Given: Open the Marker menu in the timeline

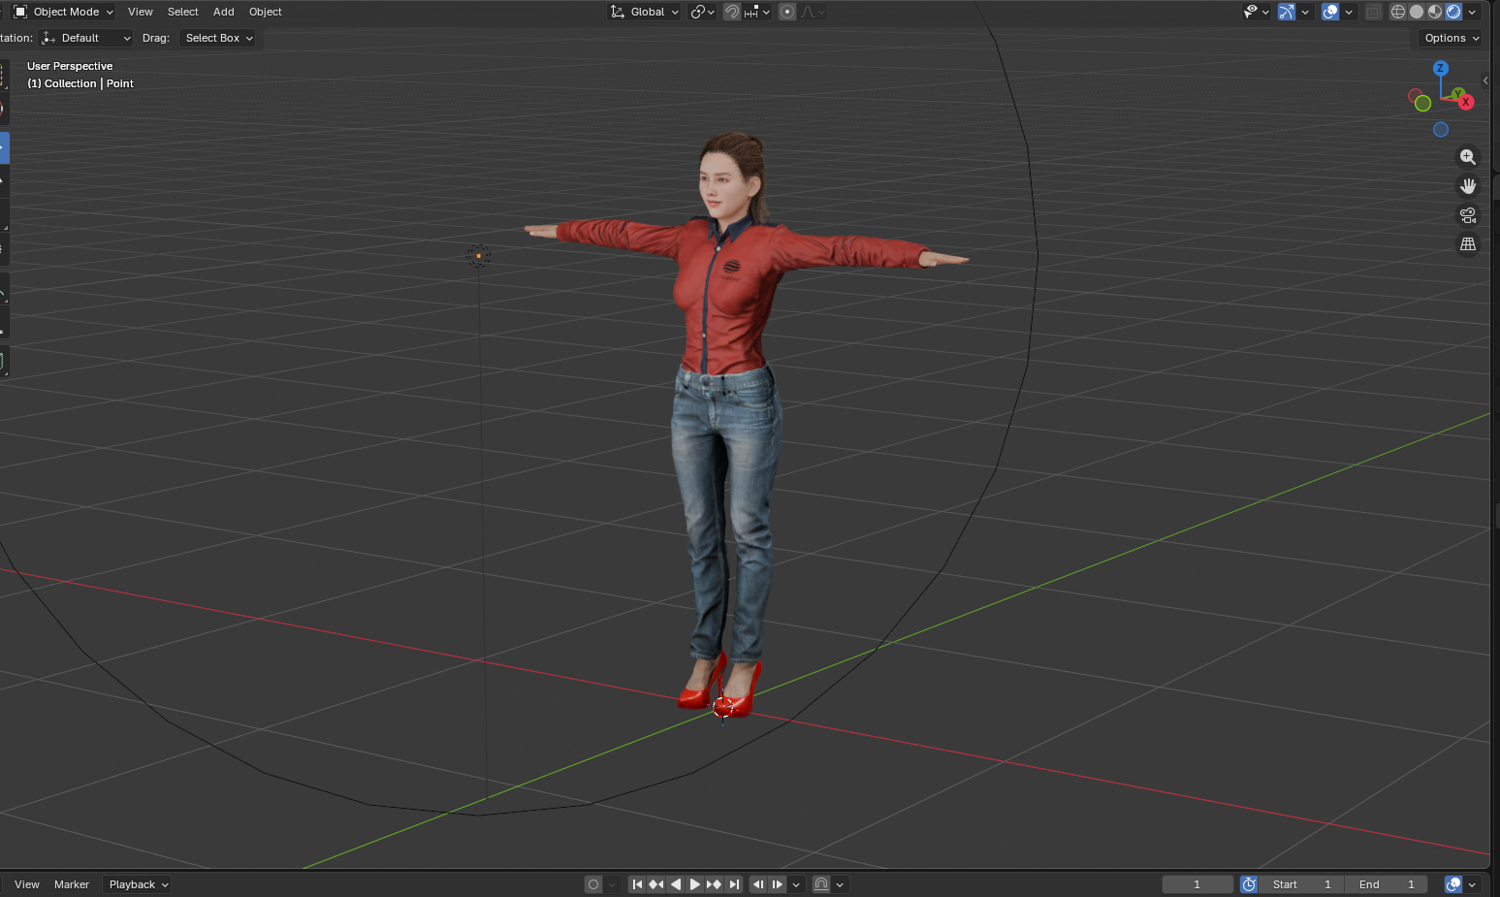Looking at the screenshot, I should tap(71, 884).
